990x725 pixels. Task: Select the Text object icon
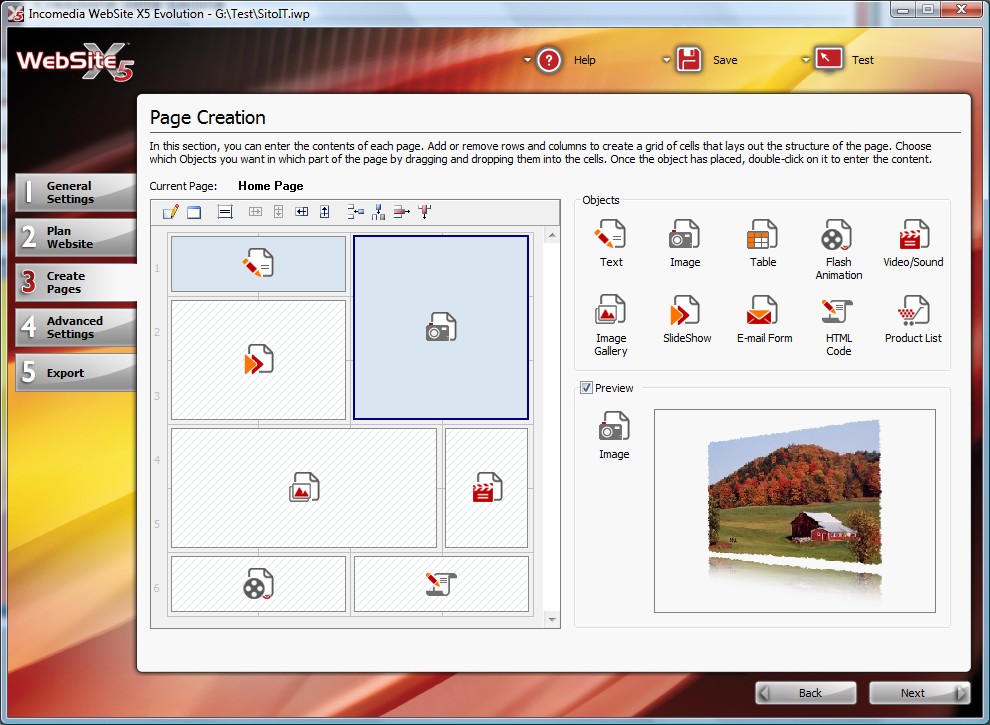point(611,234)
